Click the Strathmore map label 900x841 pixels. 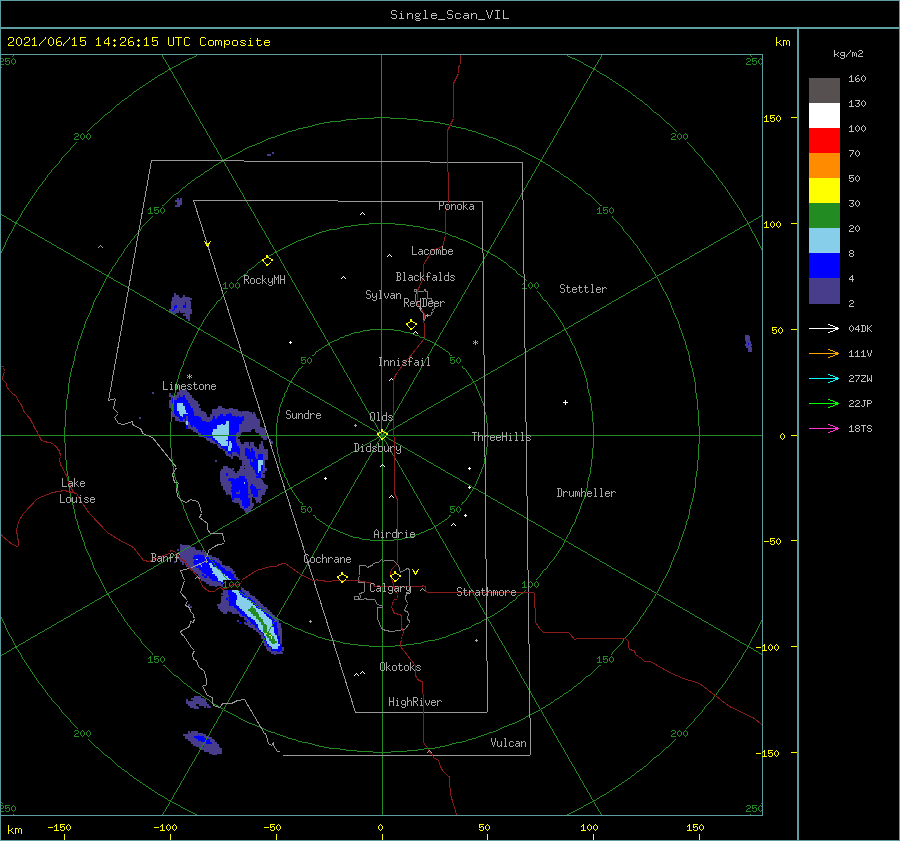coord(486,592)
